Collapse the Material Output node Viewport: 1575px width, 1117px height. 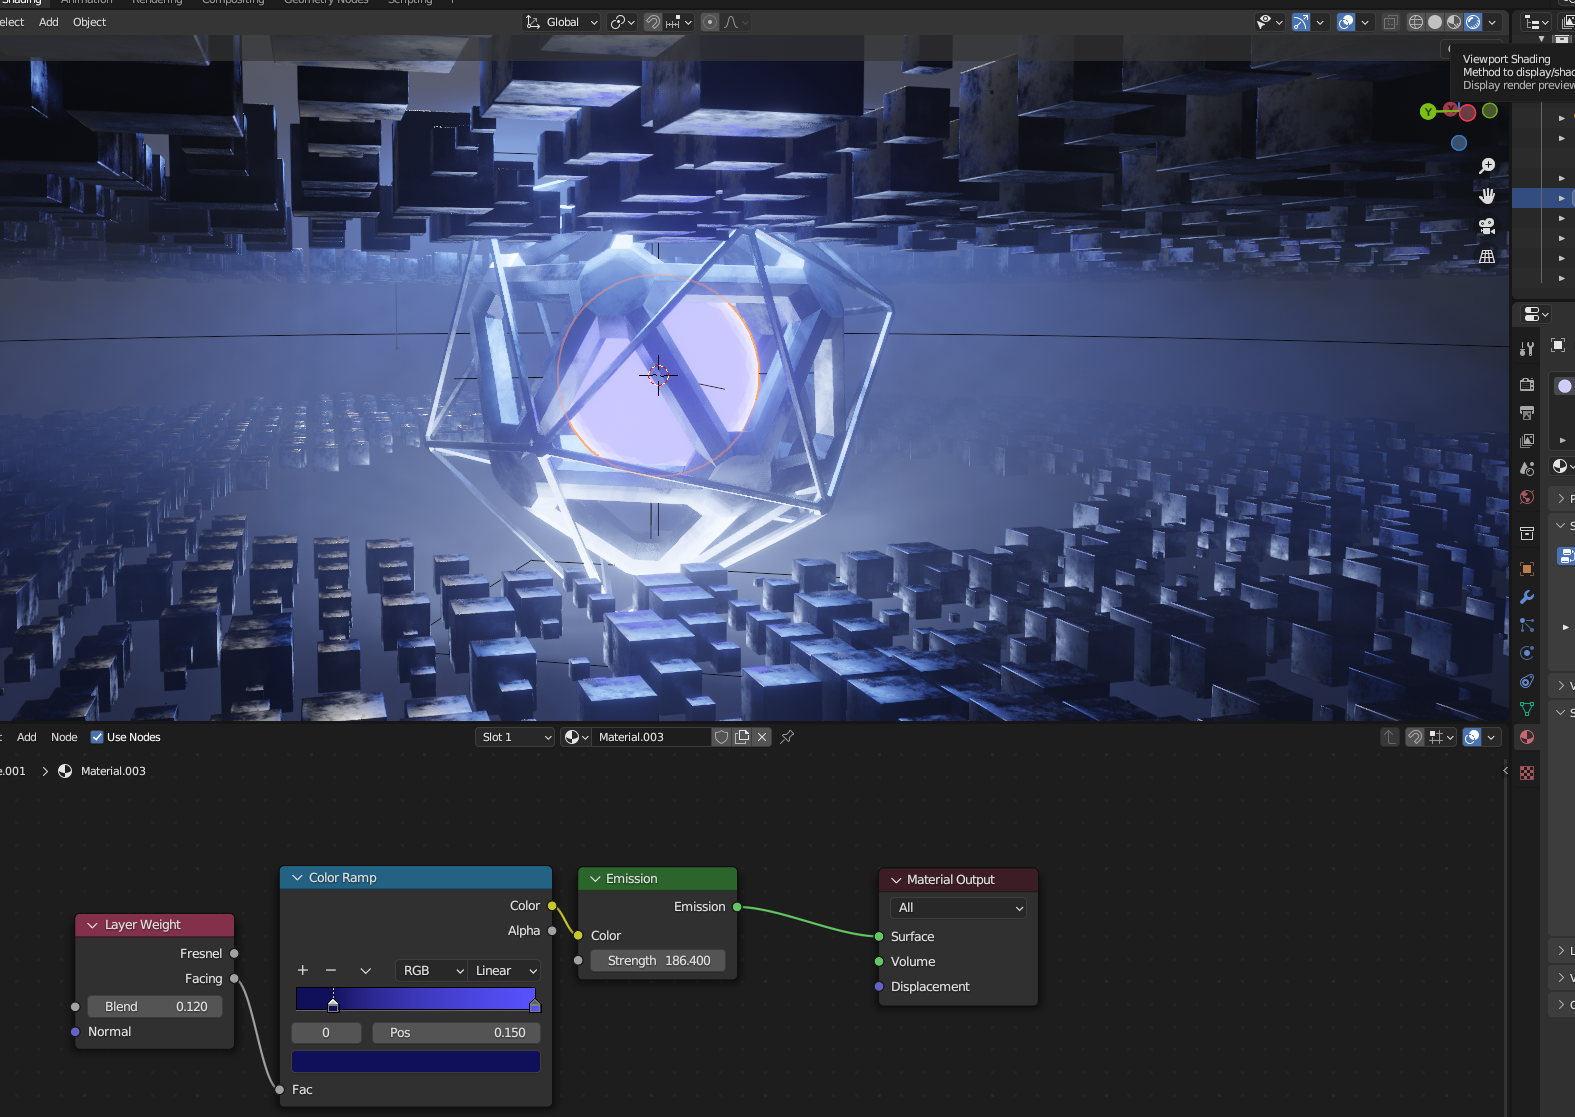896,879
